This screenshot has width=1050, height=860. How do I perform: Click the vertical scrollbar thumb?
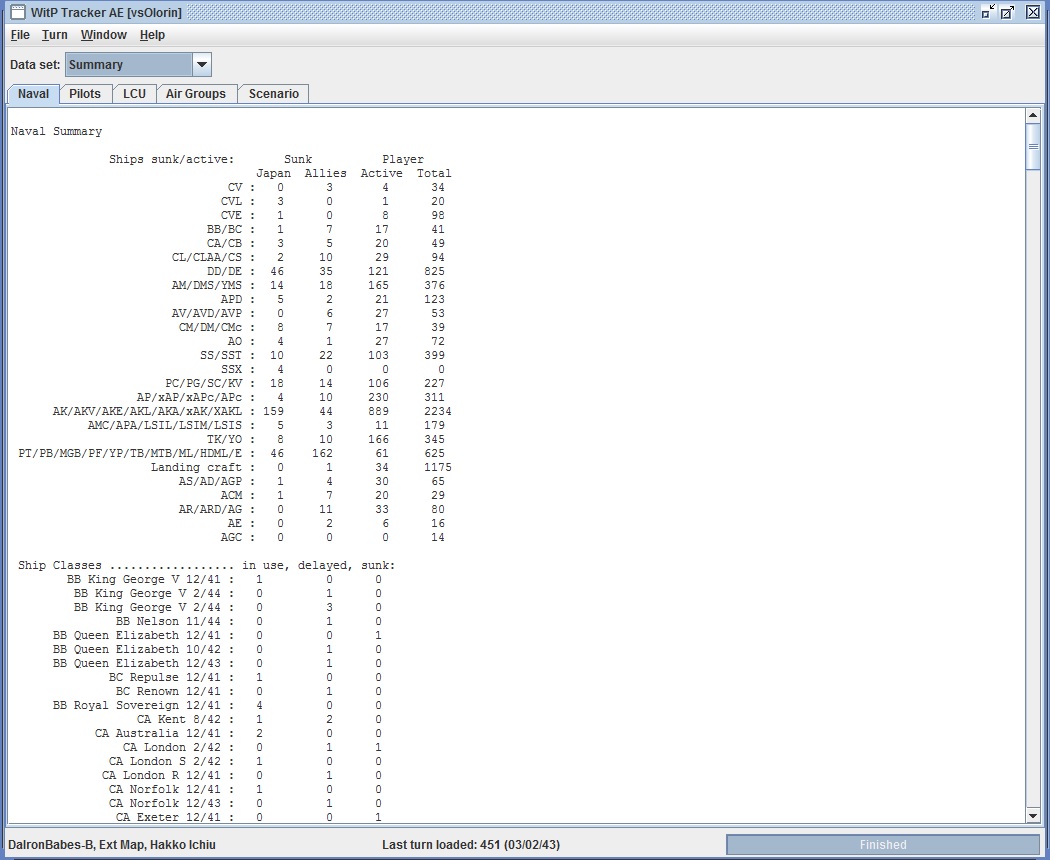click(1033, 147)
